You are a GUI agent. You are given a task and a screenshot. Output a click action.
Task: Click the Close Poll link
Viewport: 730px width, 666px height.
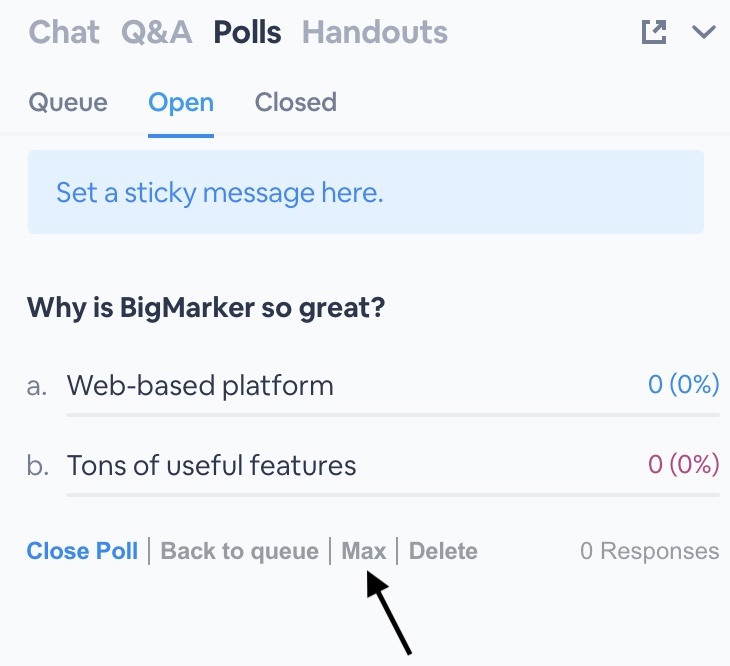point(82,551)
